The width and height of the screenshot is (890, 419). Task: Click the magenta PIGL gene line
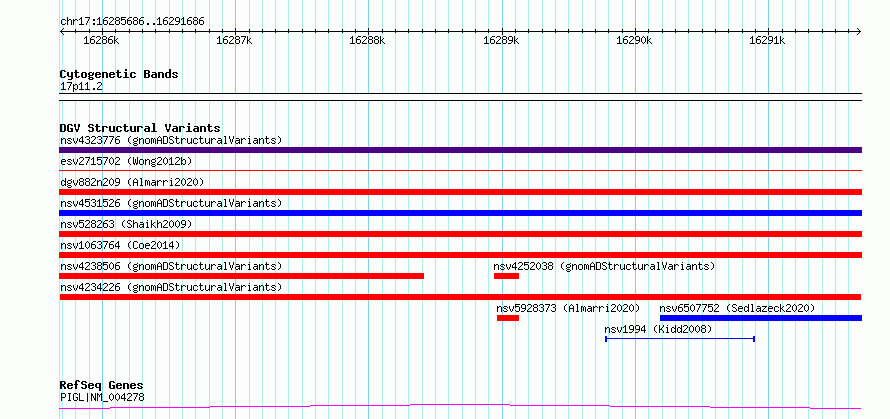(x=460, y=407)
